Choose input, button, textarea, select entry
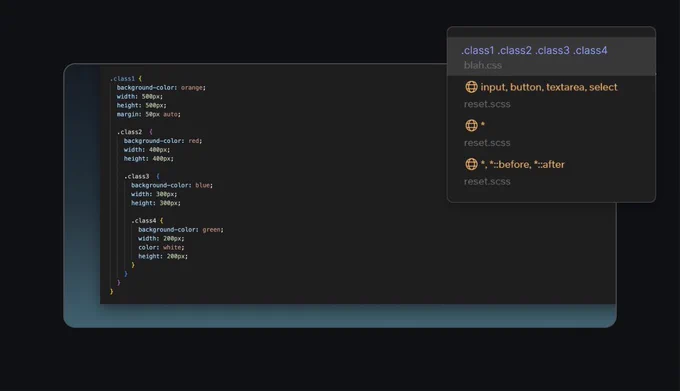Viewport: 680px width, 391px height. 549,87
